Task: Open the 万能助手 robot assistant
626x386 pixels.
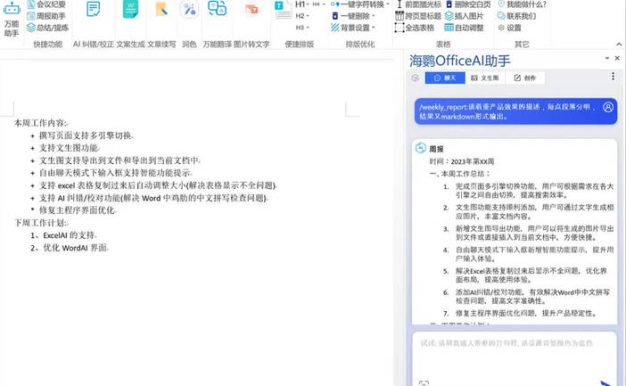Action: pos(12,19)
